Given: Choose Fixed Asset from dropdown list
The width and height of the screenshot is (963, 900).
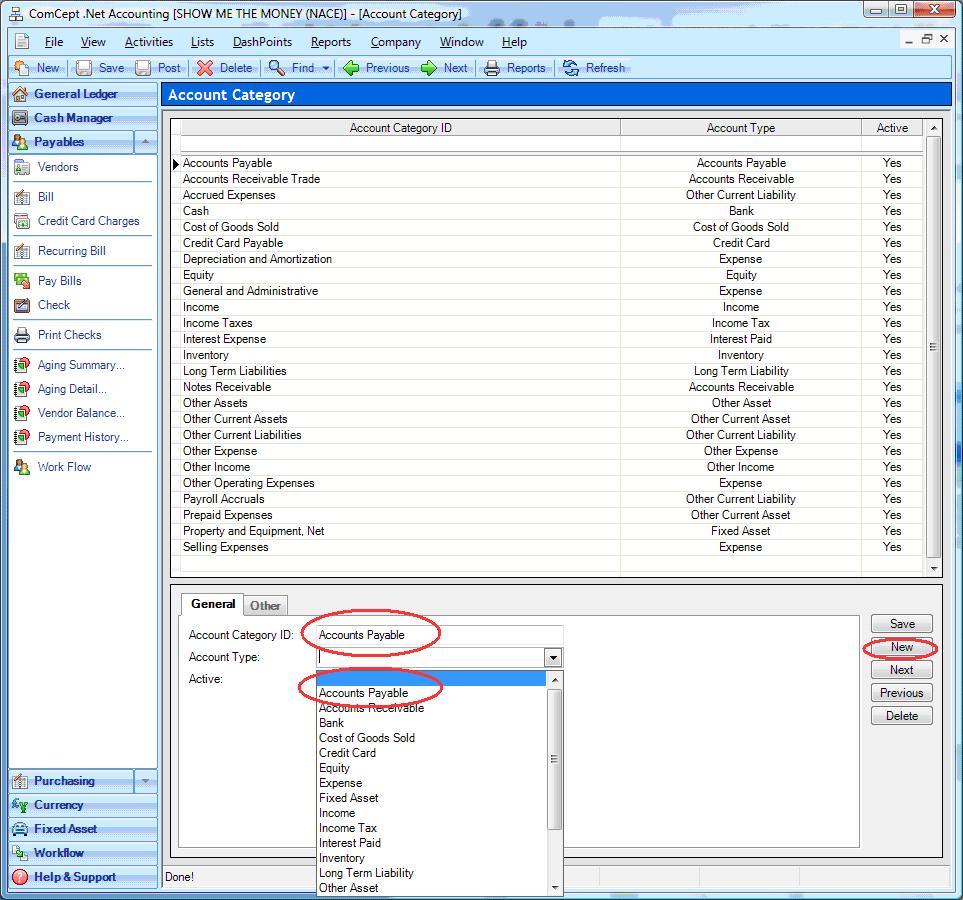Looking at the screenshot, I should click(348, 798).
